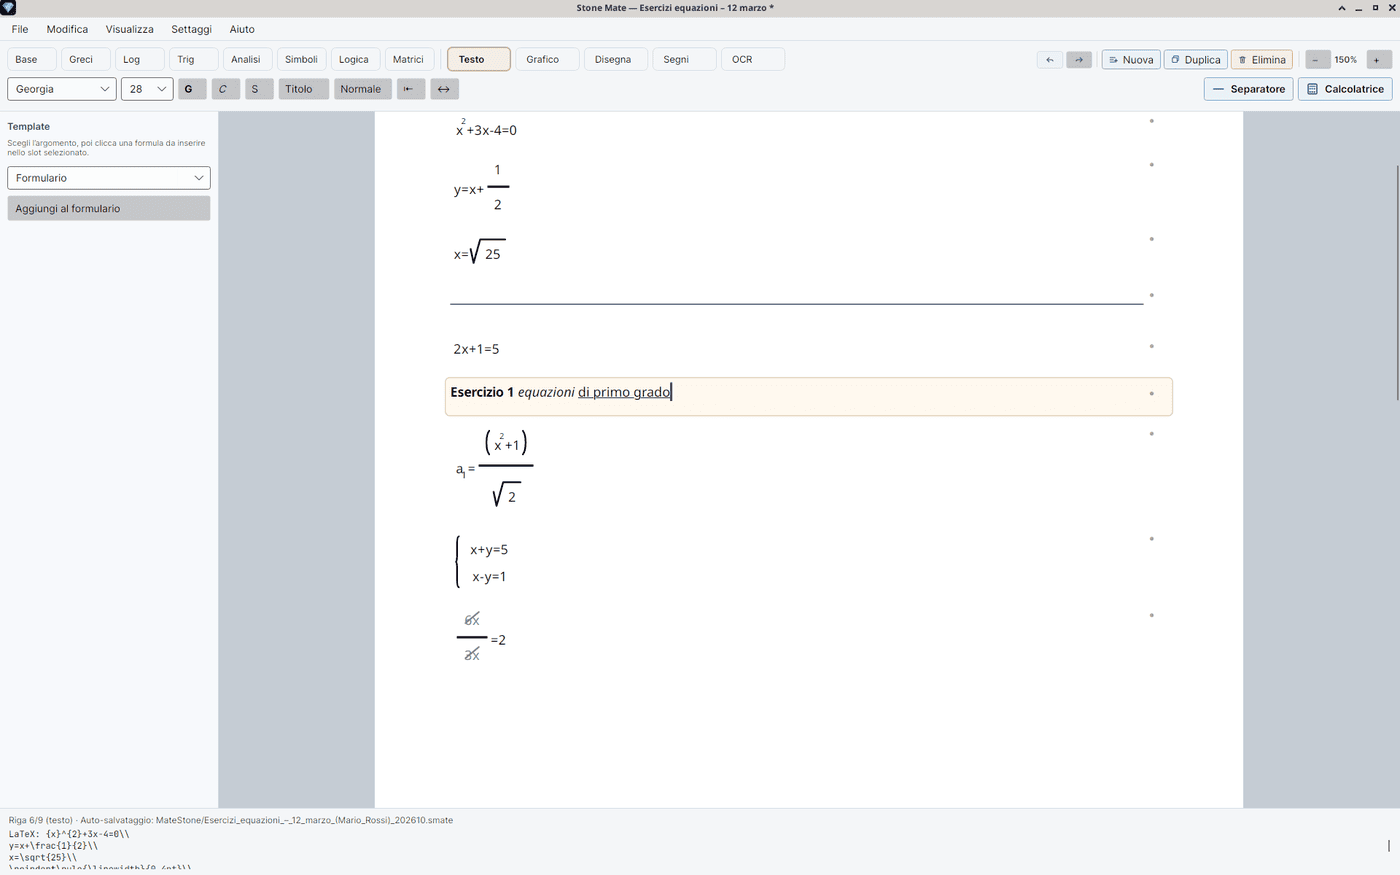Open the Georgia font dropdown
1400x875 pixels.
62,89
